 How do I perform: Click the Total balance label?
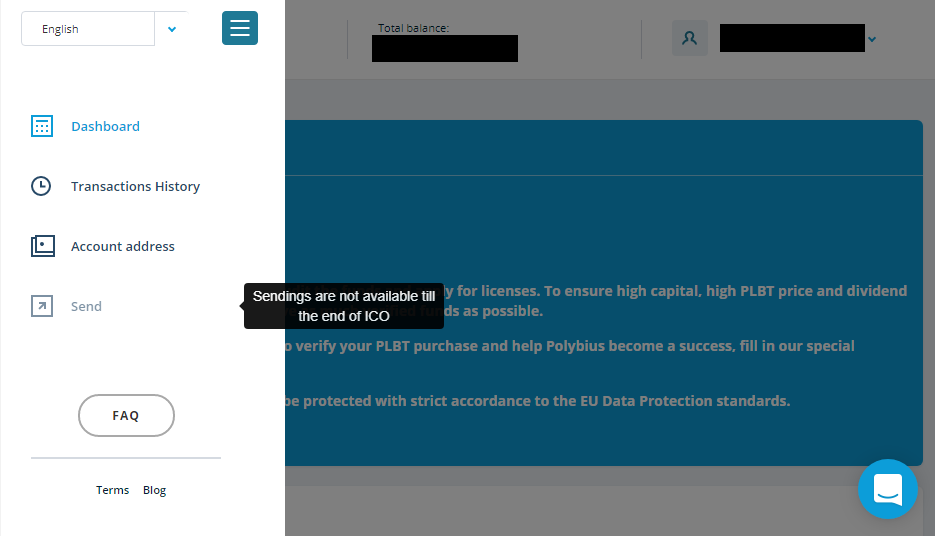pyautogui.click(x=413, y=28)
